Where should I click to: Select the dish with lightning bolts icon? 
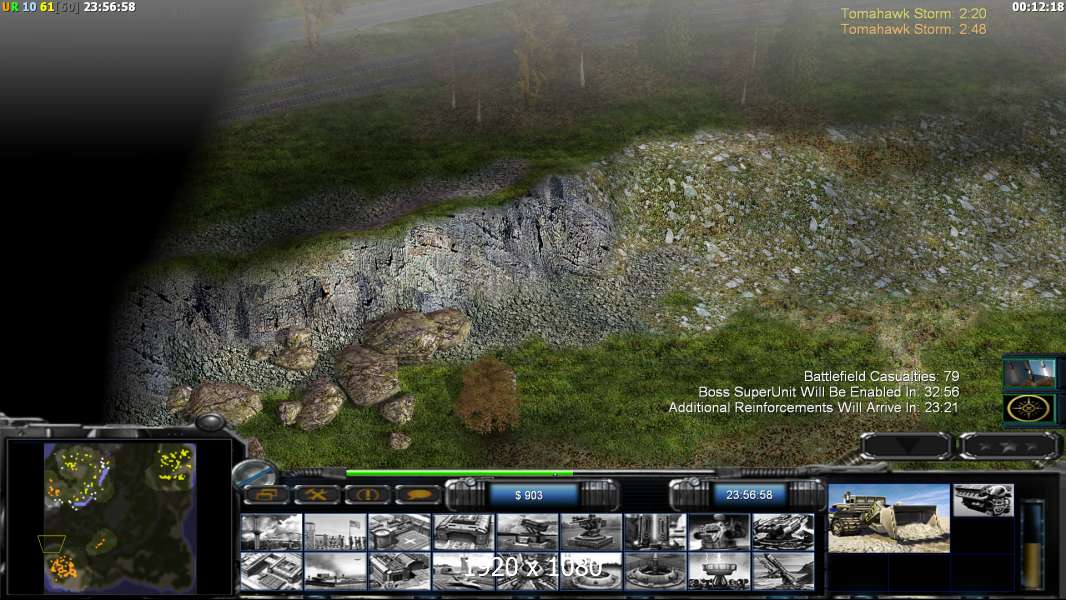[719, 570]
